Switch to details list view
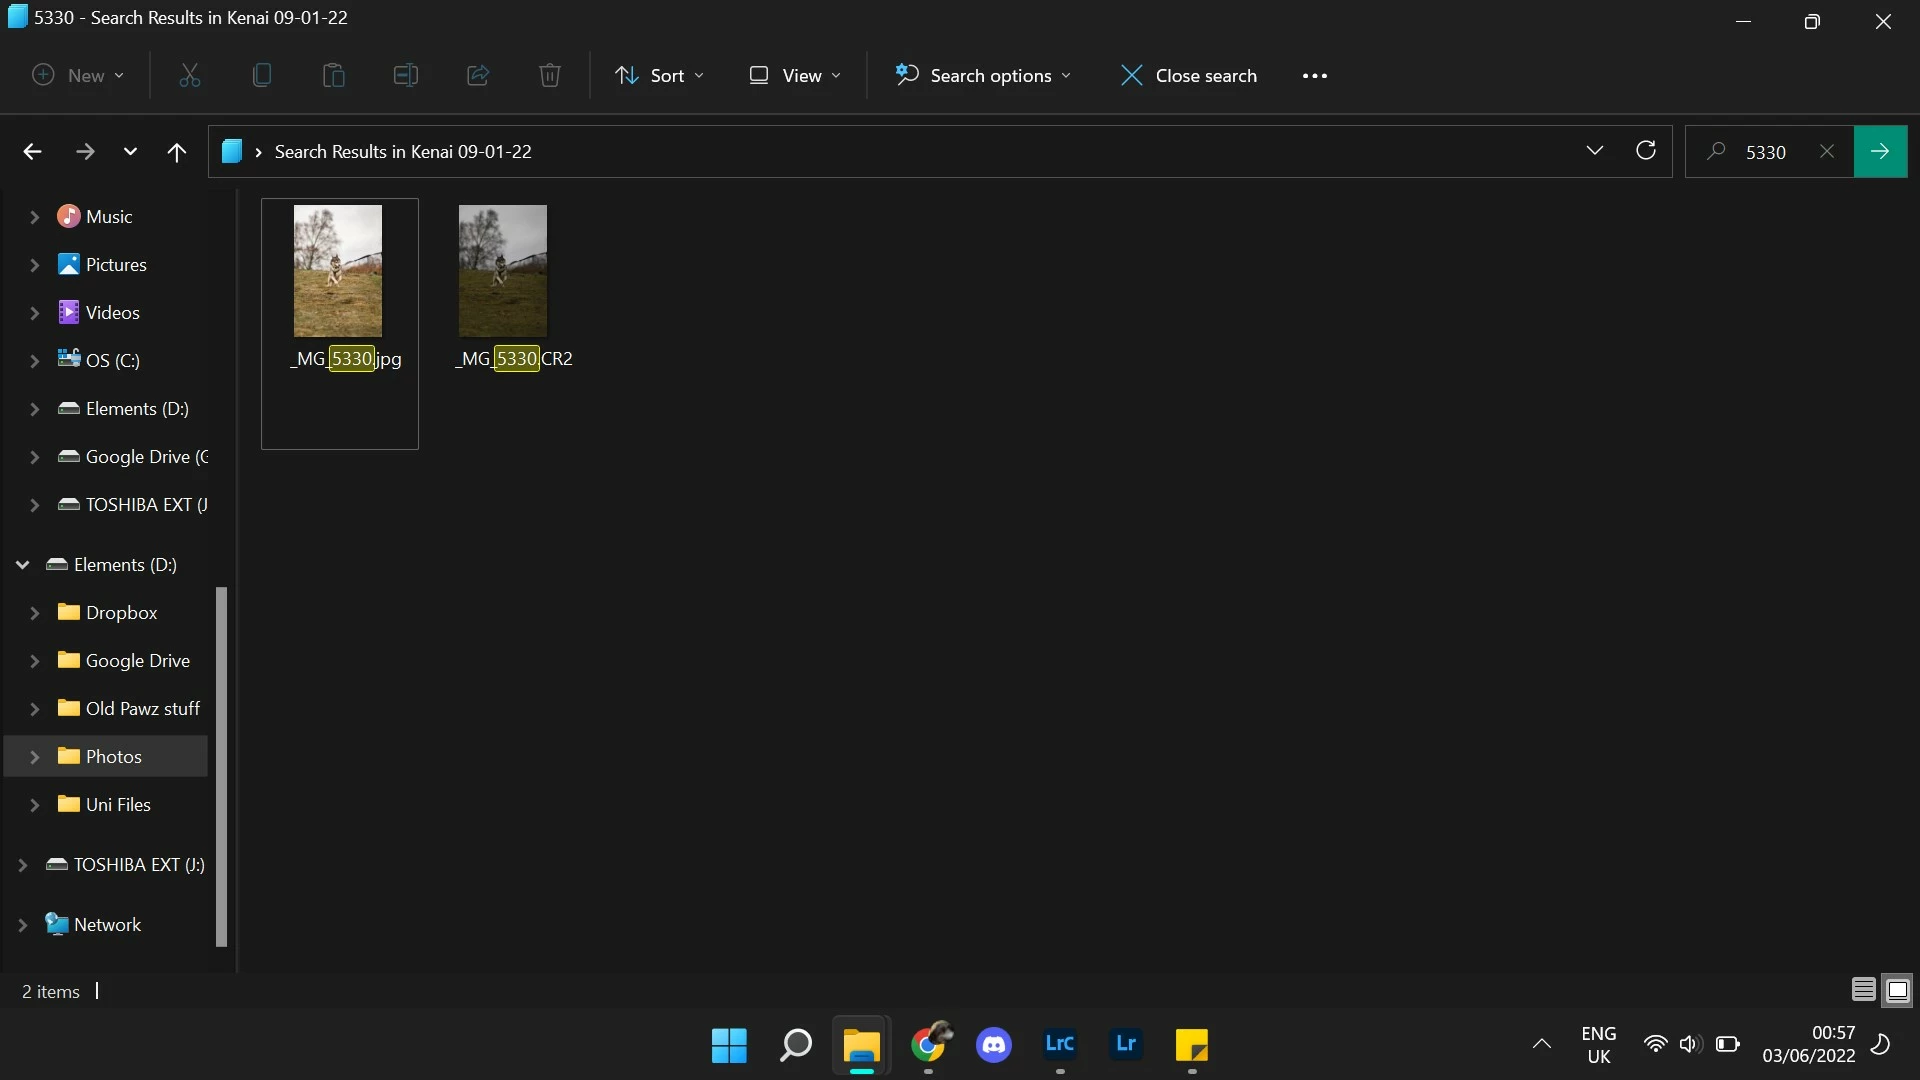Screen dimensions: 1920x1080 click(1863, 990)
